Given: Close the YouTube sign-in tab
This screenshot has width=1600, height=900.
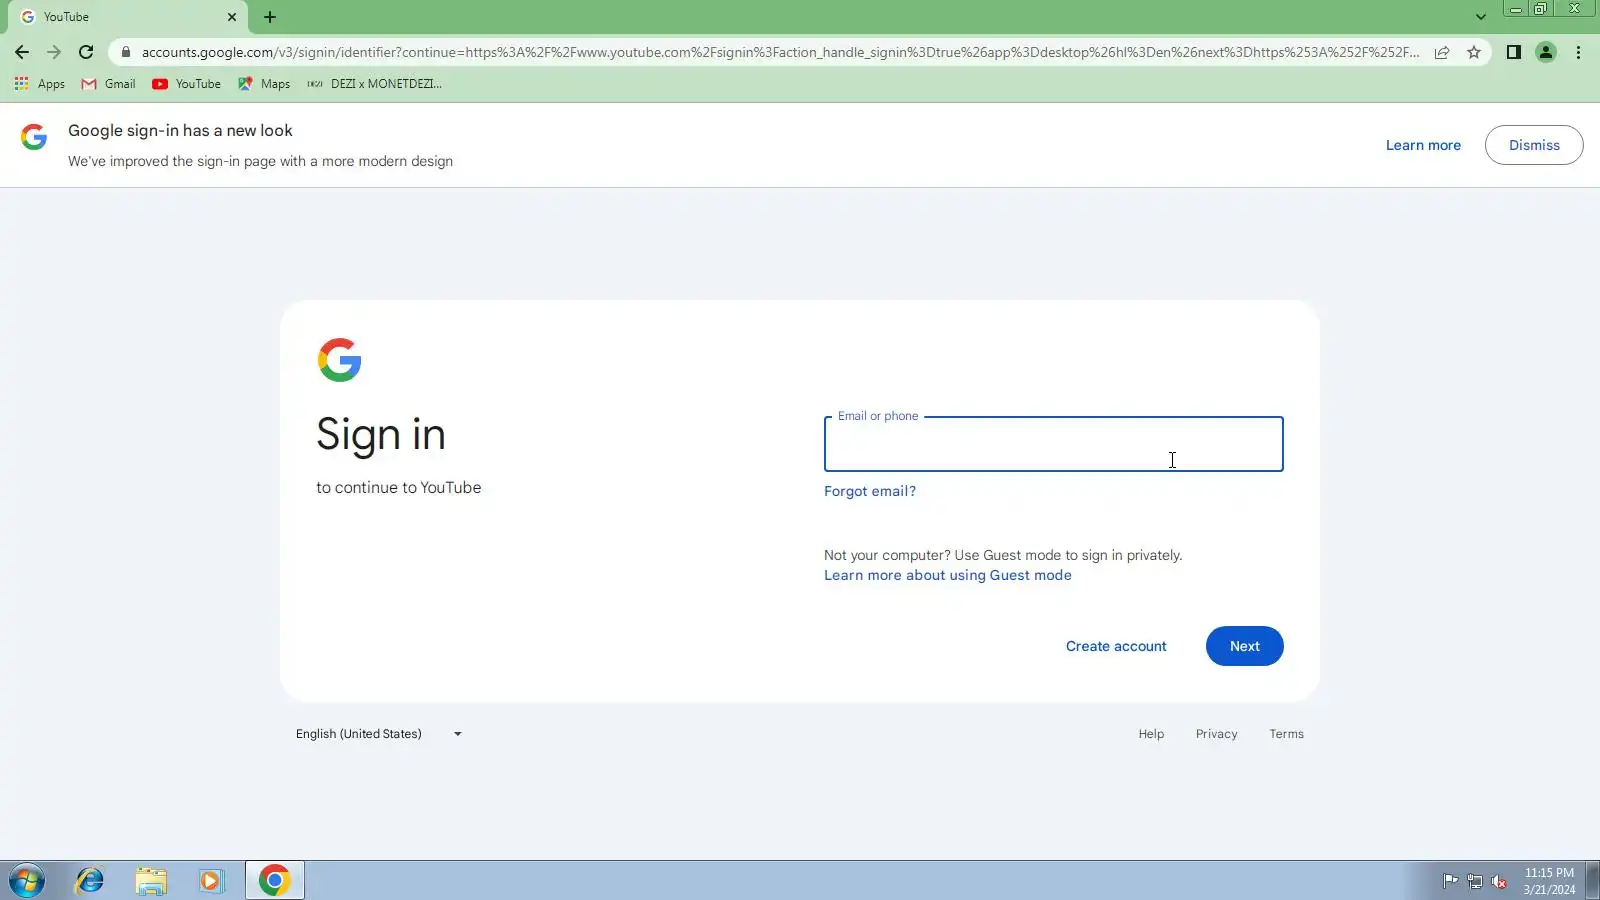Looking at the screenshot, I should (232, 17).
